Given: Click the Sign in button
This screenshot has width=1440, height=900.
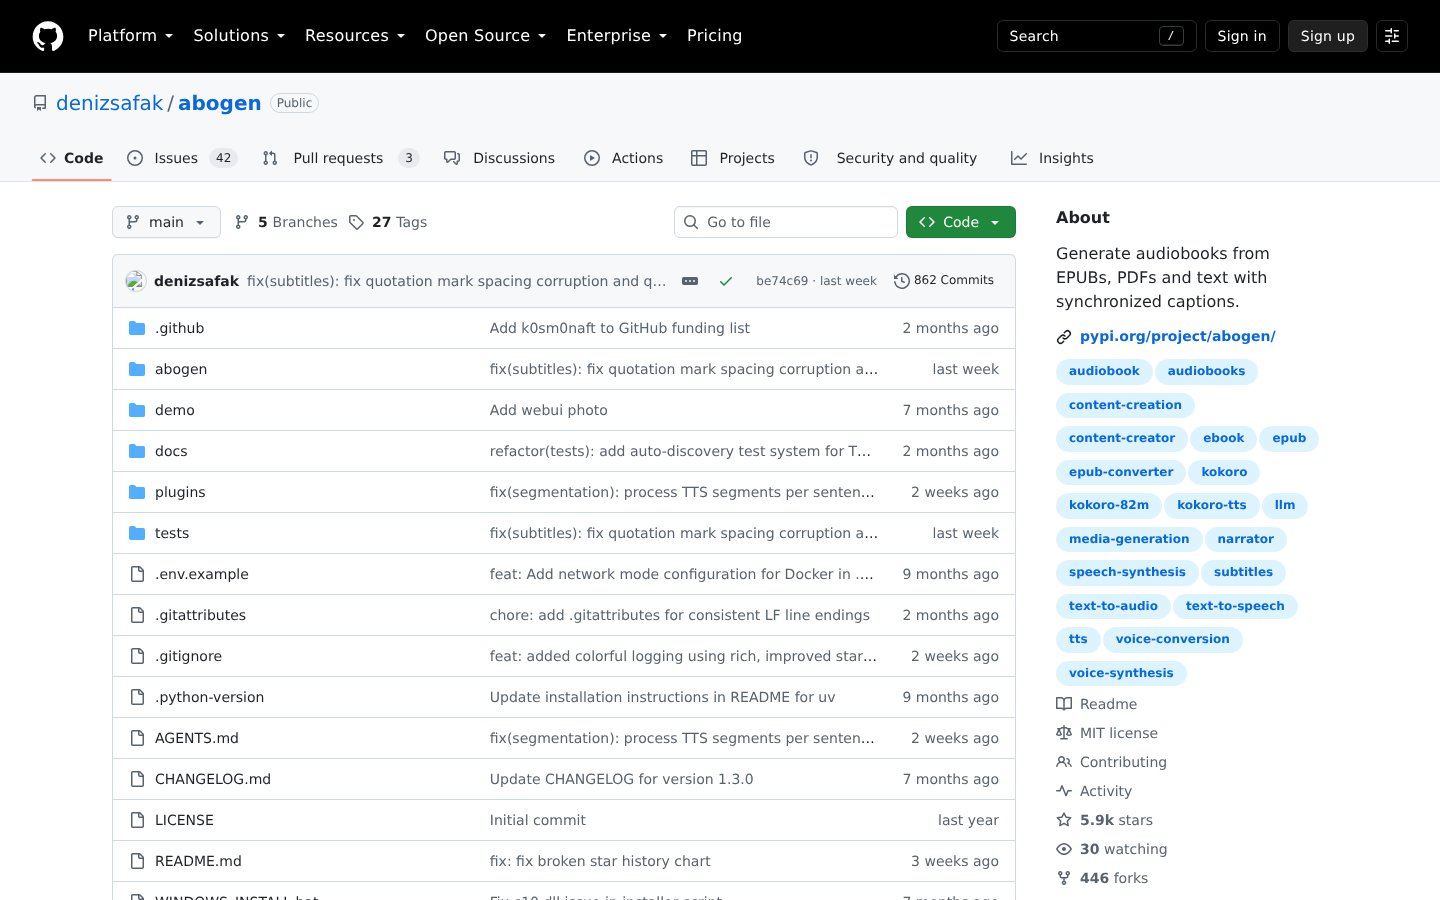Looking at the screenshot, I should [1242, 36].
